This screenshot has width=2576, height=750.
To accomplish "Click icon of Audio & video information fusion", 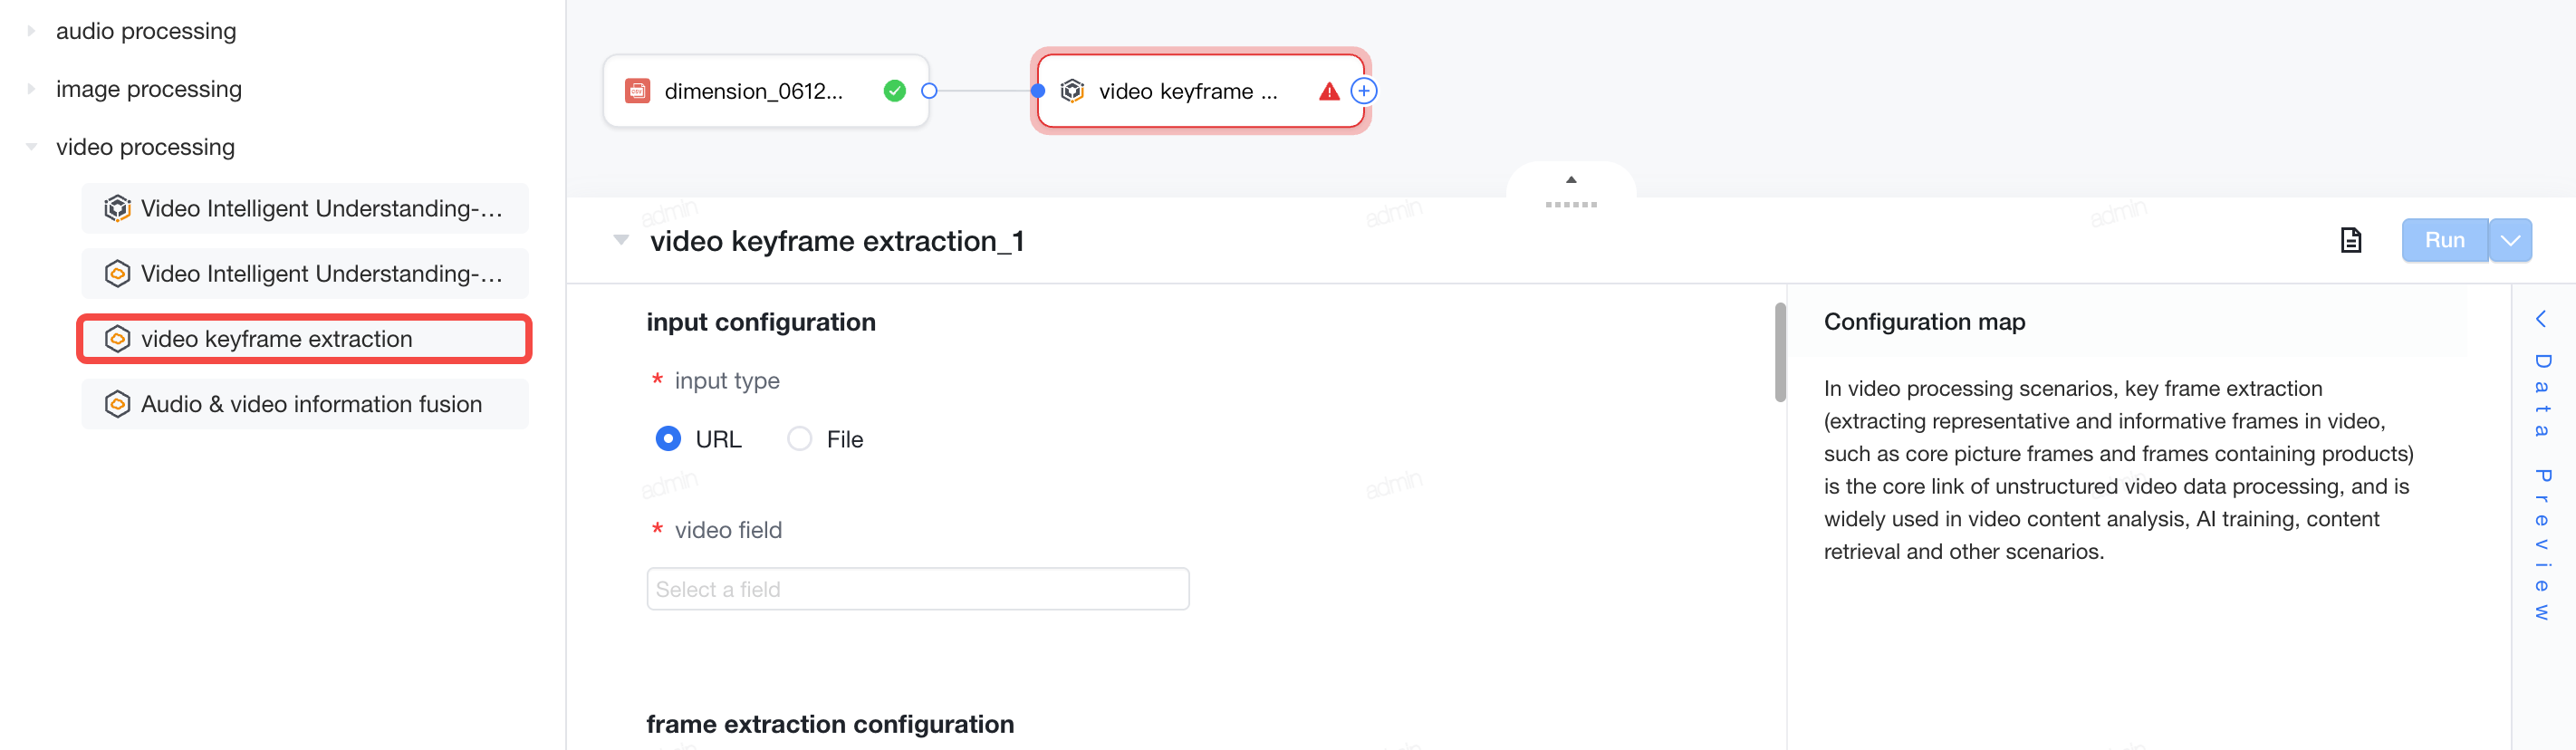I will 118,404.
